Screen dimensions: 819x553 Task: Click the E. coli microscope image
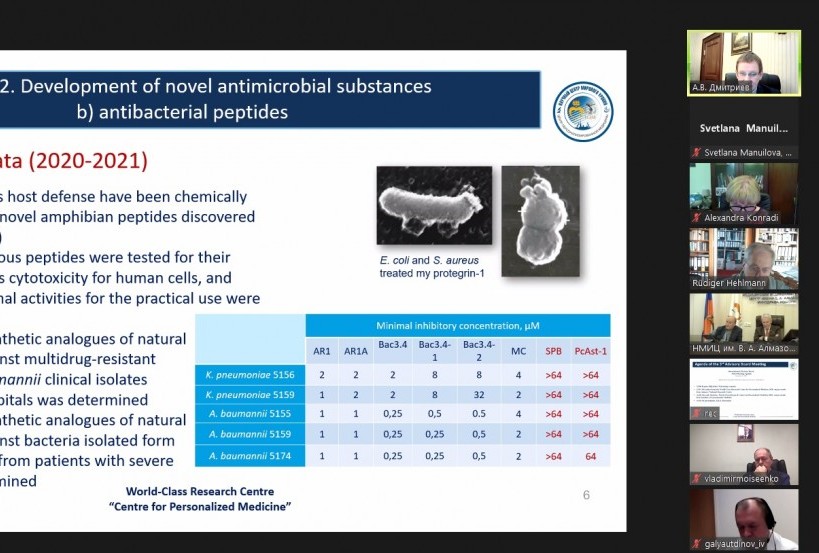pyautogui.click(x=434, y=205)
